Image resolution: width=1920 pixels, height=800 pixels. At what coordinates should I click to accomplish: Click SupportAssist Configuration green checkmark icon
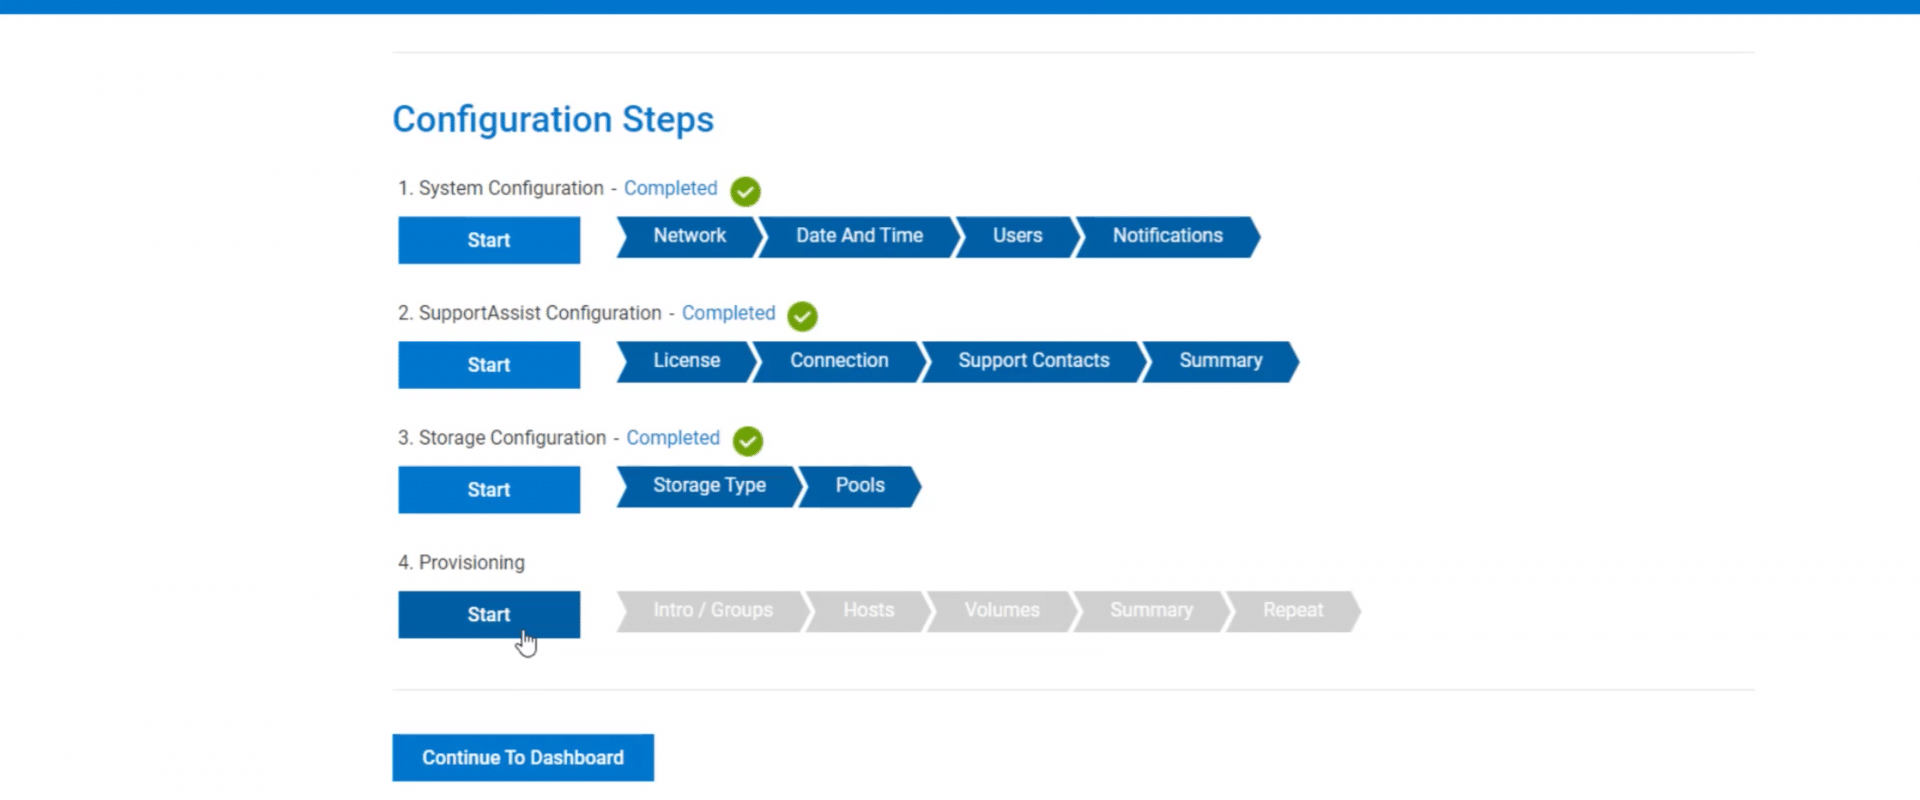(x=802, y=316)
